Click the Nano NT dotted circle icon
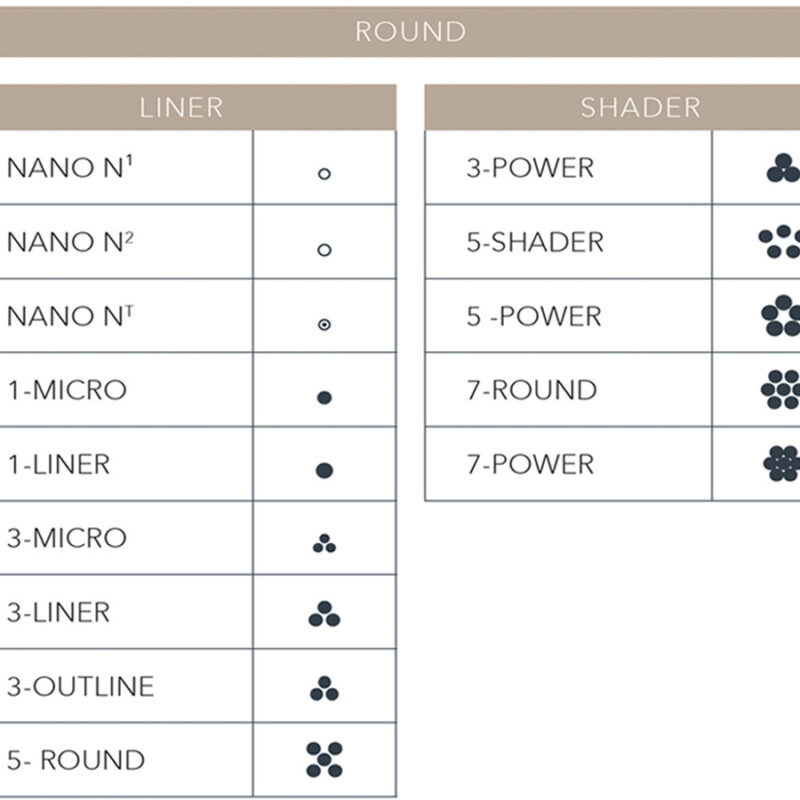This screenshot has width=800, height=800. (324, 324)
